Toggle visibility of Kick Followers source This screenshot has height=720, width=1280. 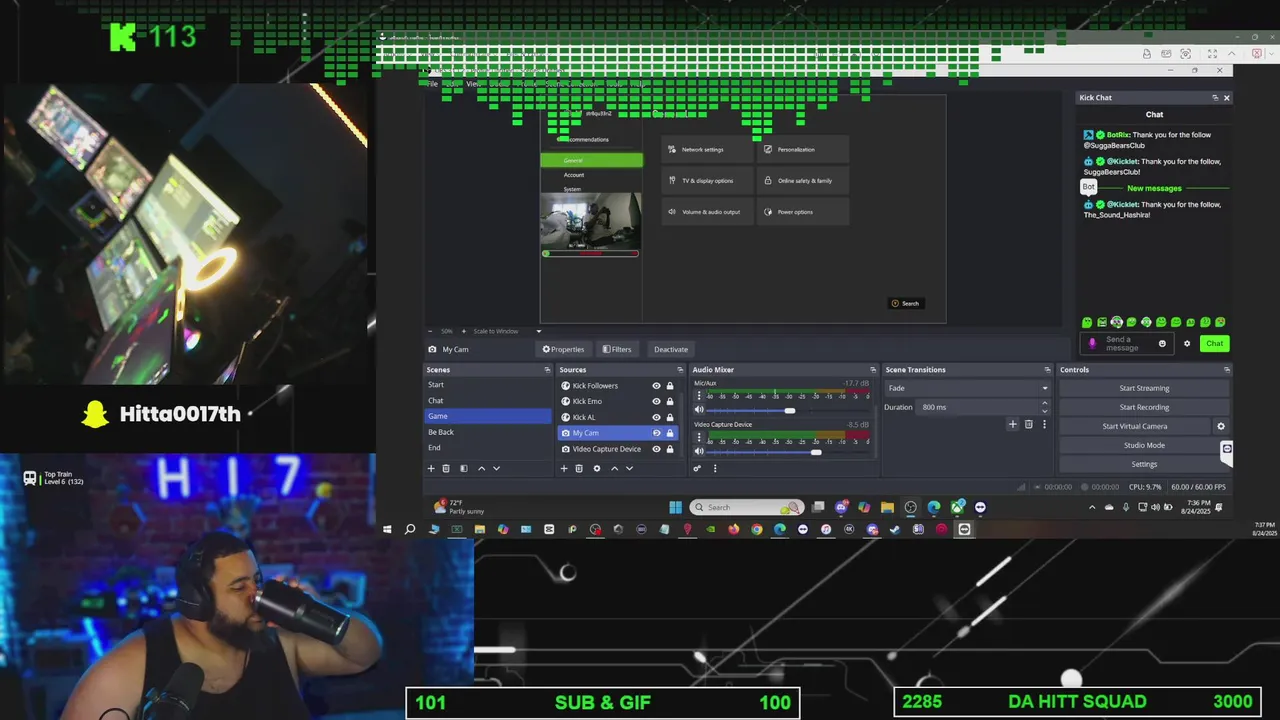pyautogui.click(x=656, y=386)
